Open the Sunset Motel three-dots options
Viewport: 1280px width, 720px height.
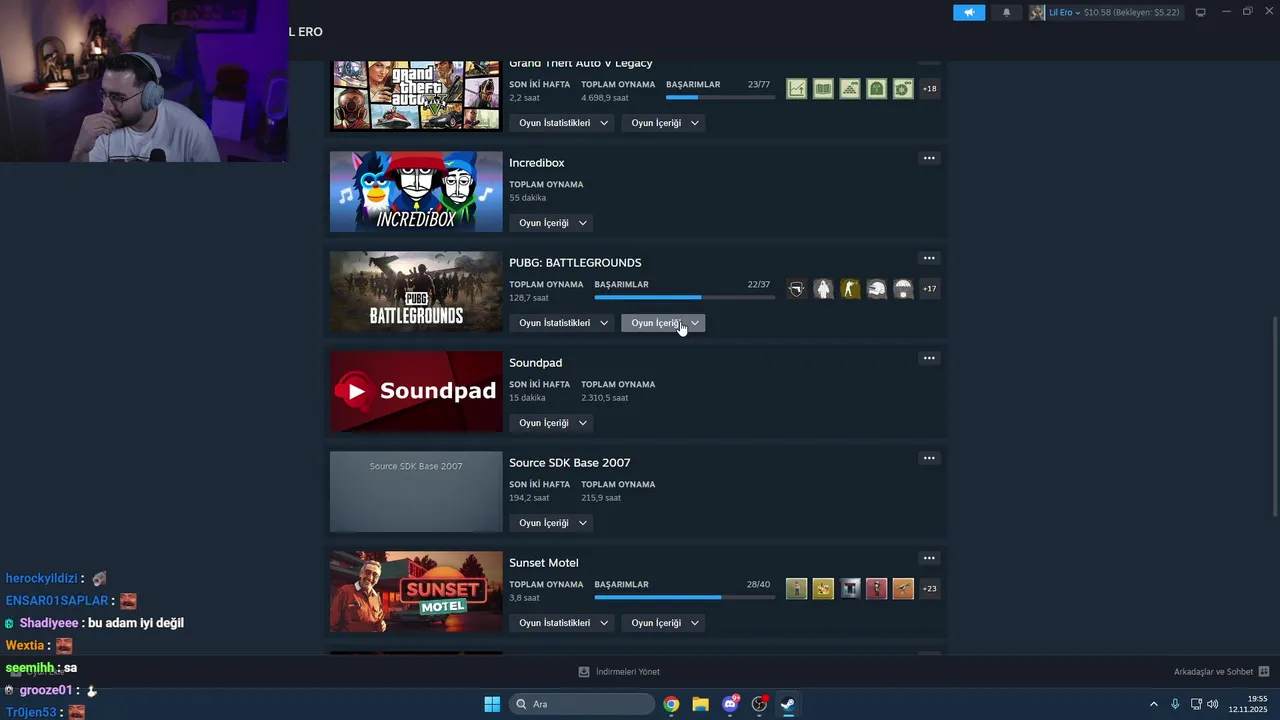click(x=929, y=558)
